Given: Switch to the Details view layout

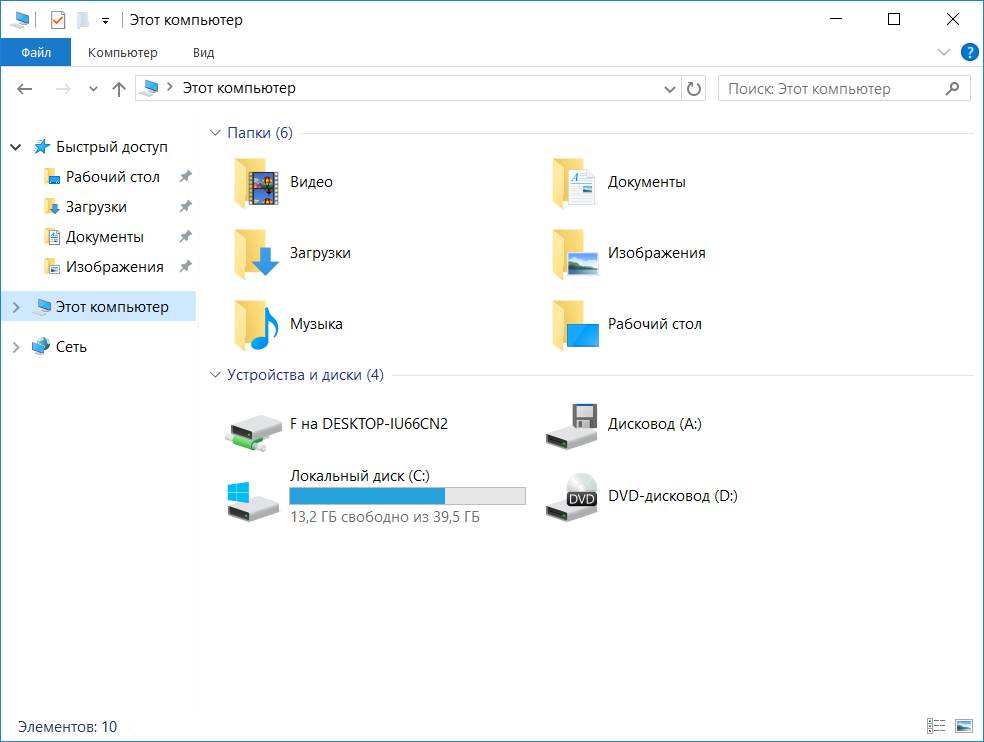Looking at the screenshot, I should click(937, 726).
